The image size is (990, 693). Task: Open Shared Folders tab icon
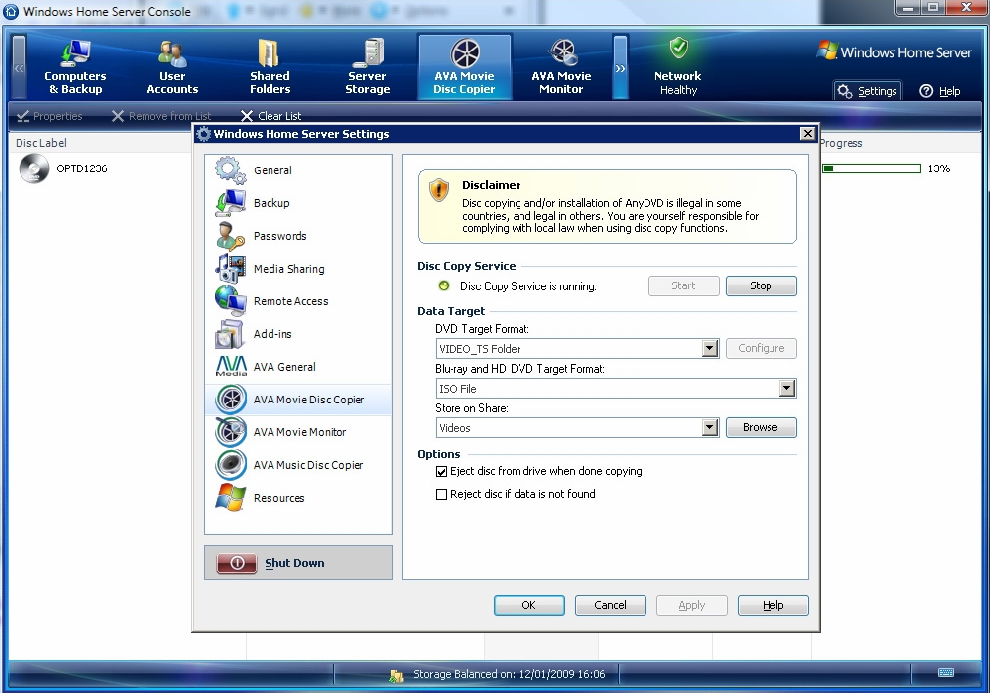[269, 53]
